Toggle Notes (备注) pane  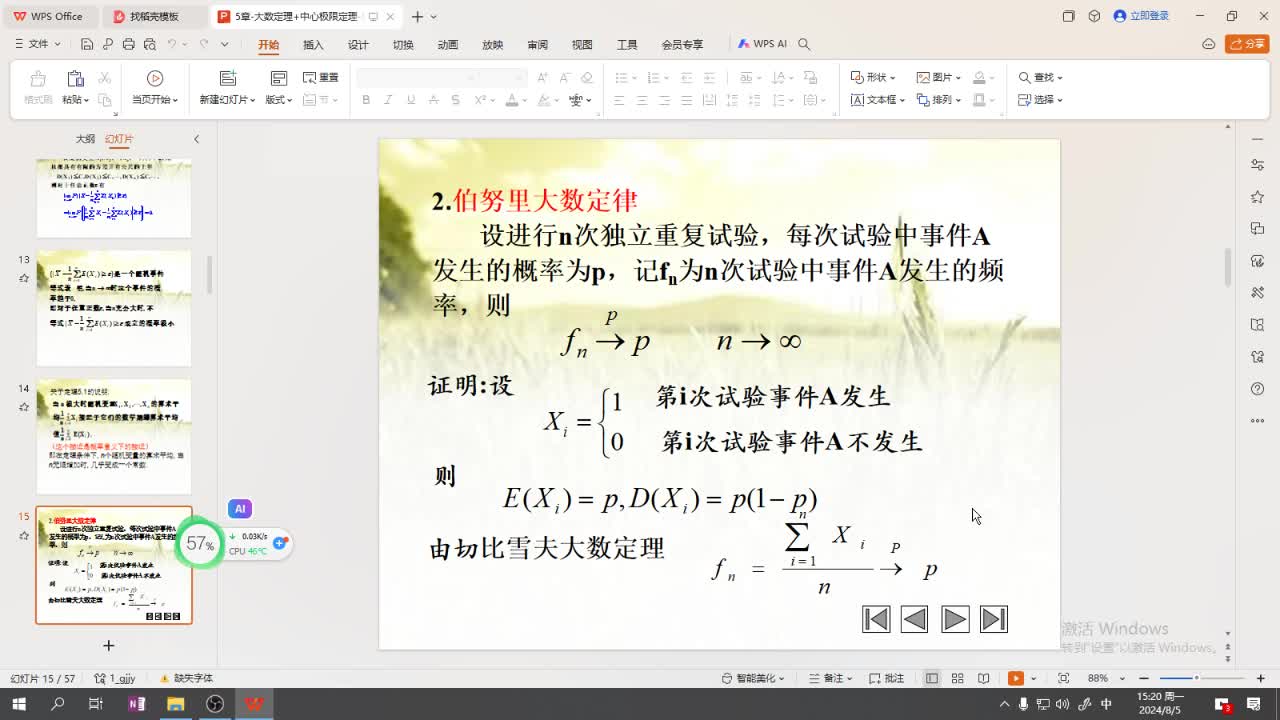tap(830, 678)
